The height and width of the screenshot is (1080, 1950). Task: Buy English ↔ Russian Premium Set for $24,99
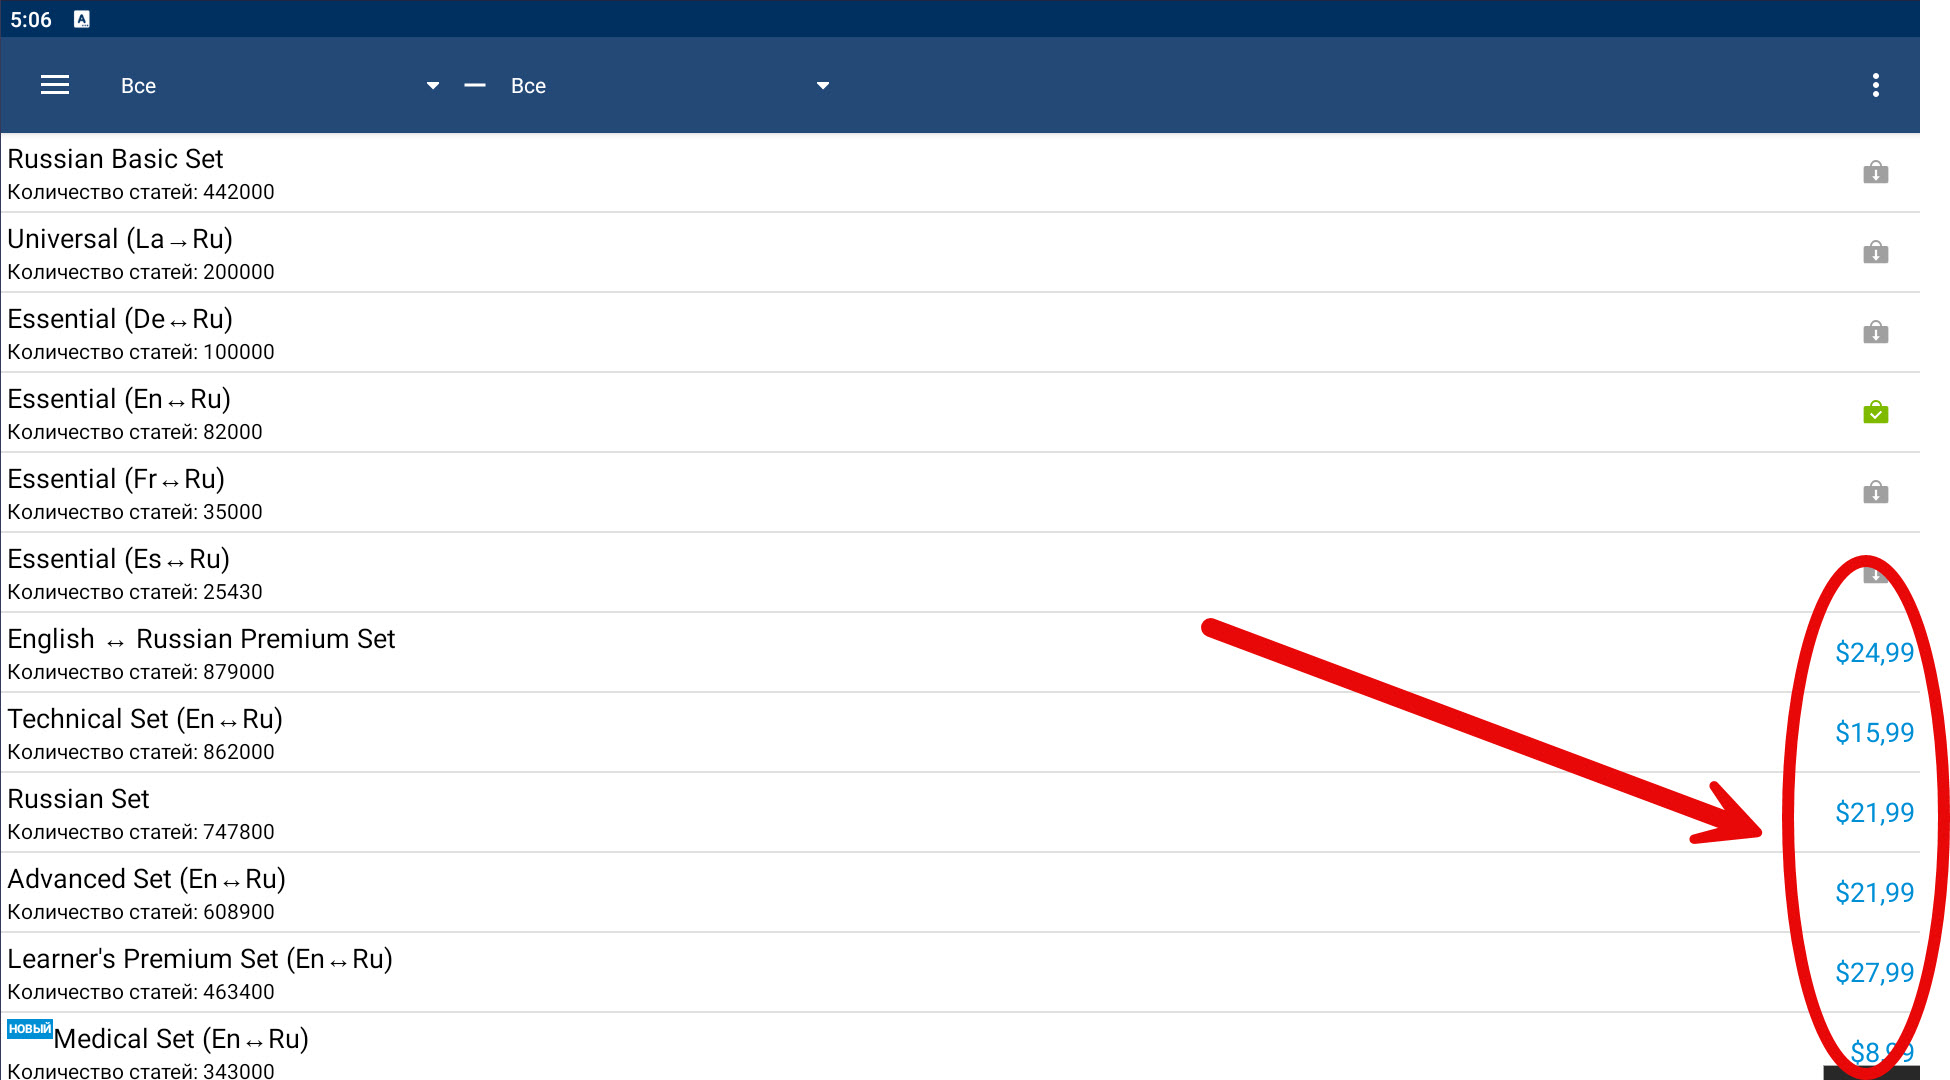(1873, 653)
